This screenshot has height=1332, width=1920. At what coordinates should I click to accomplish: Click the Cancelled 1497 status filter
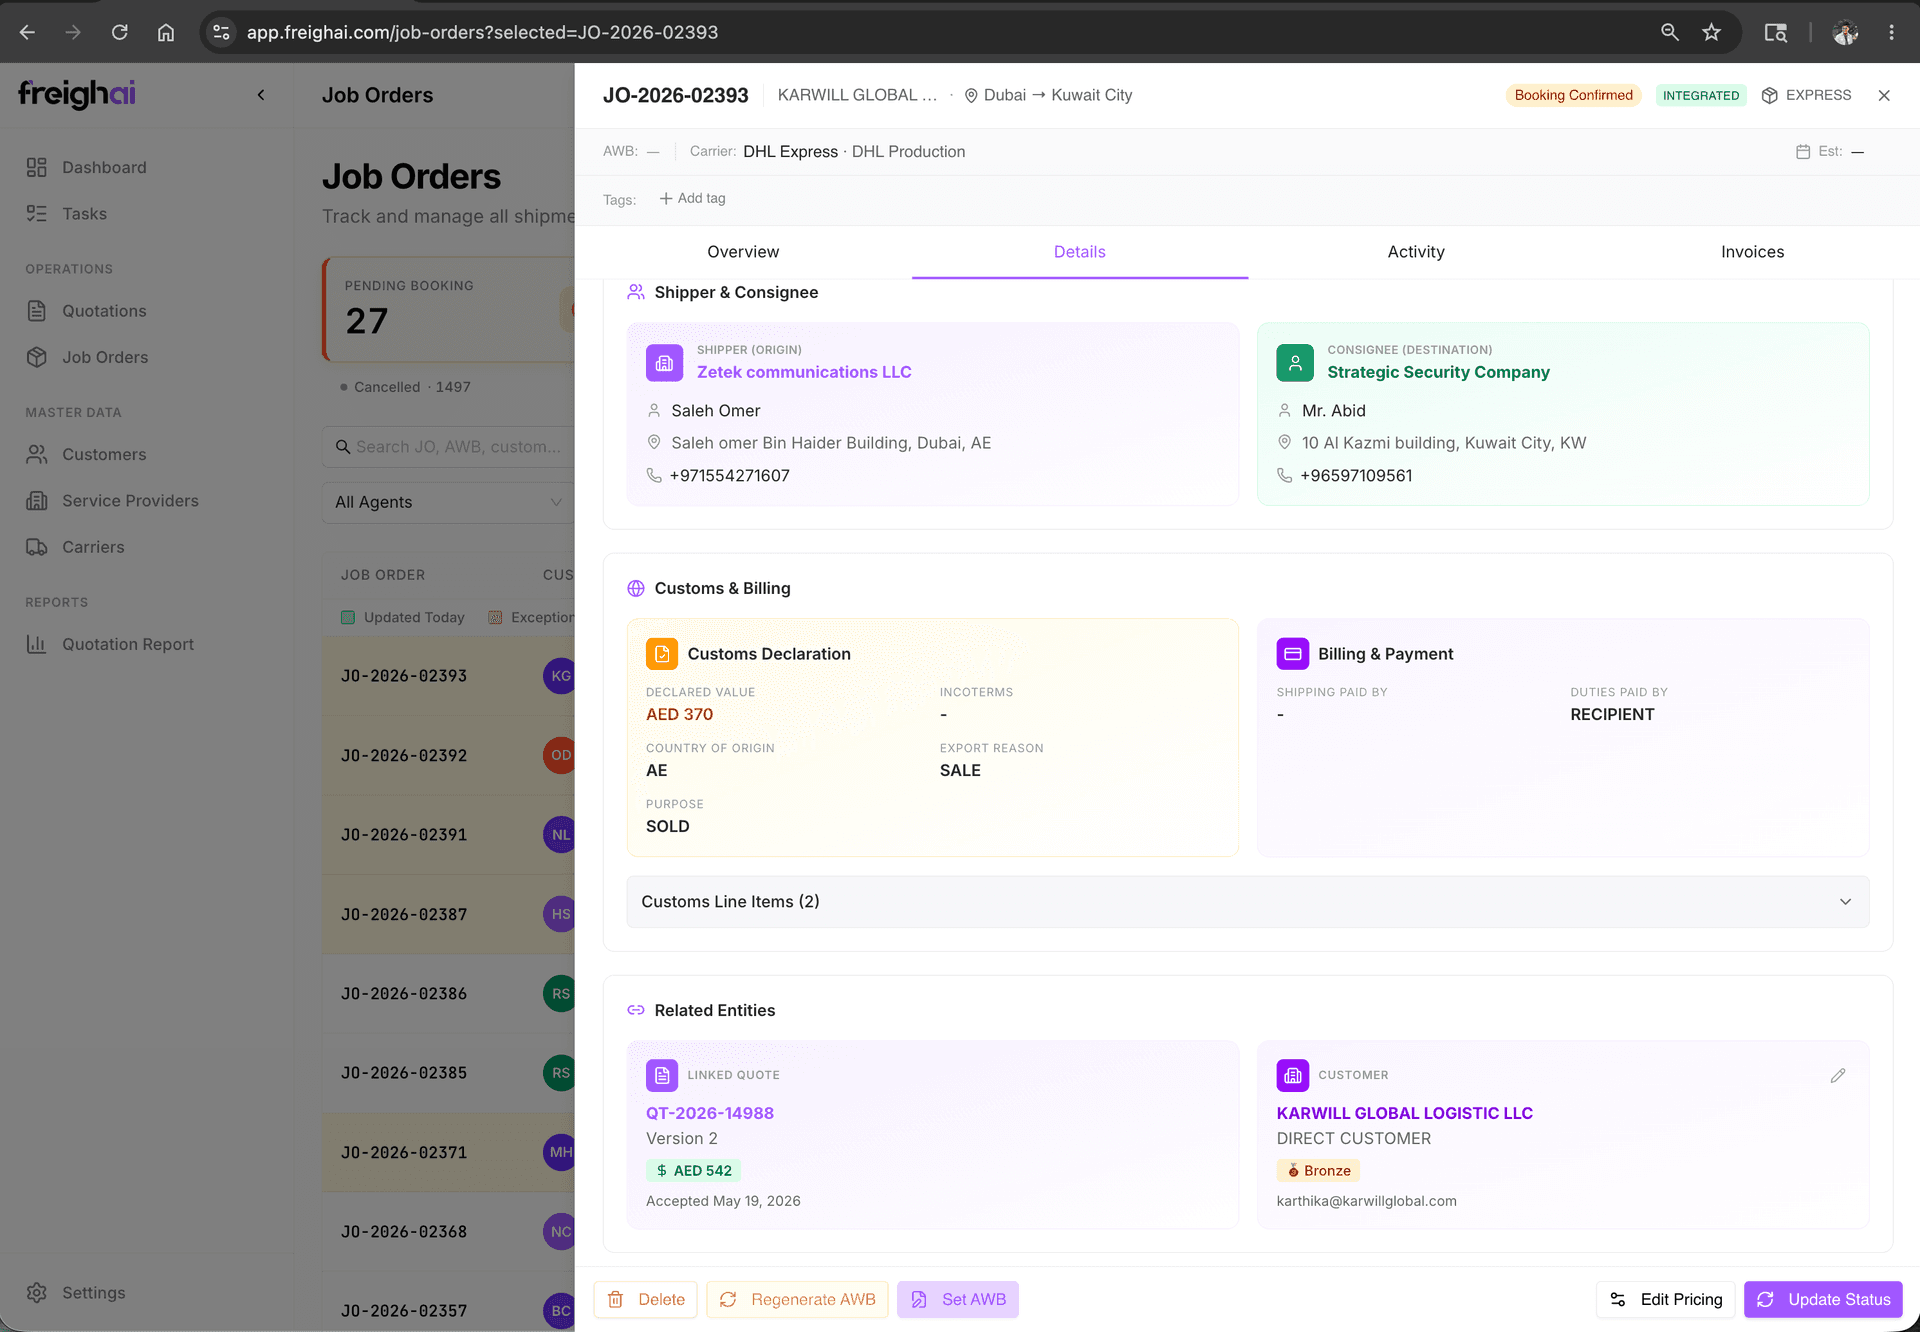[x=405, y=387]
